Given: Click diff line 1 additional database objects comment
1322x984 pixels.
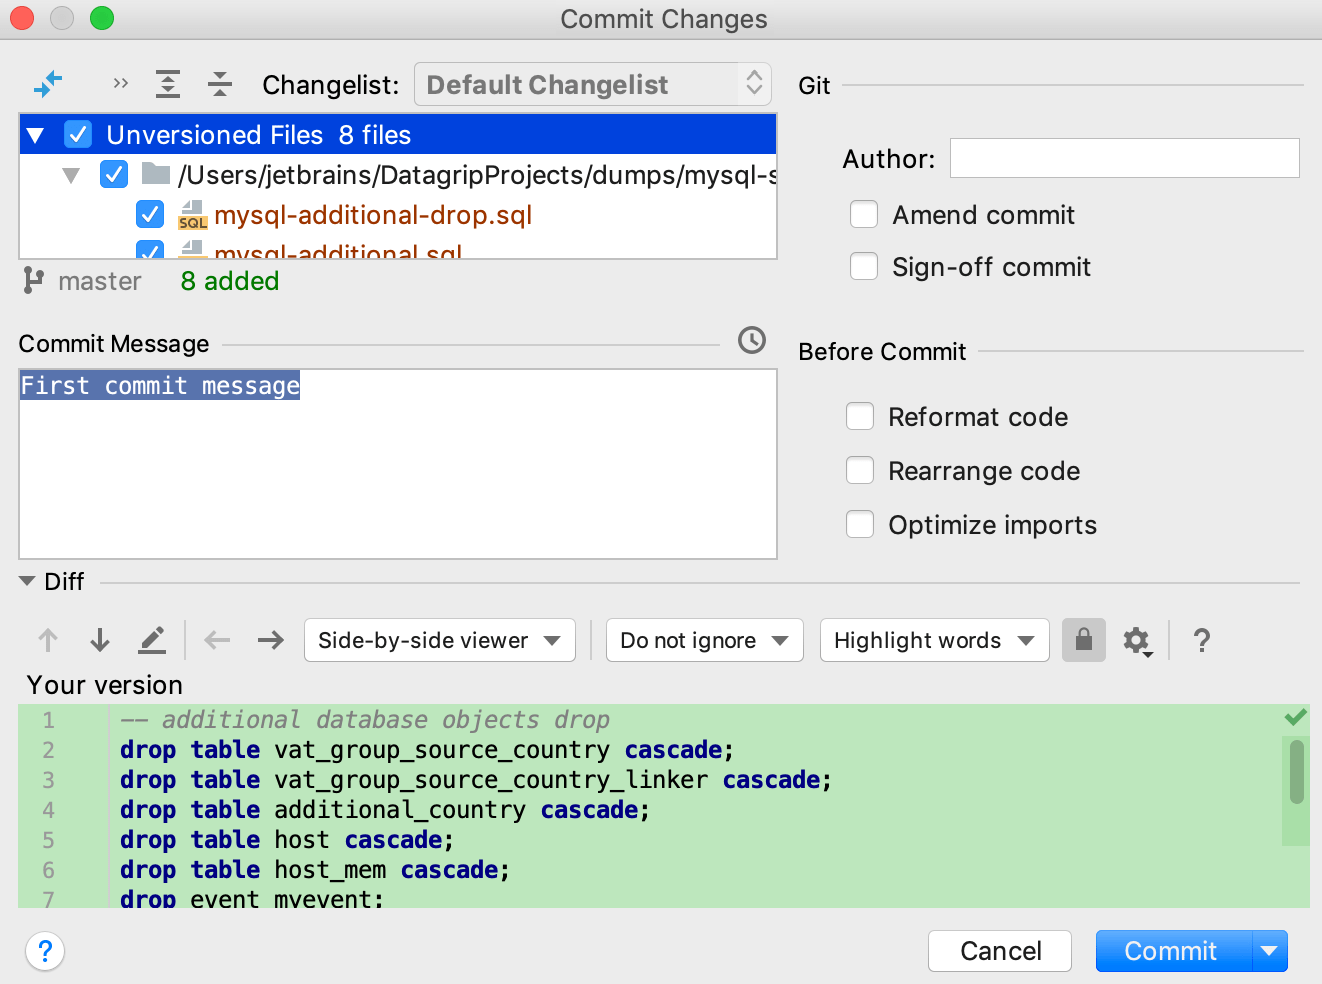Looking at the screenshot, I should pyautogui.click(x=365, y=720).
